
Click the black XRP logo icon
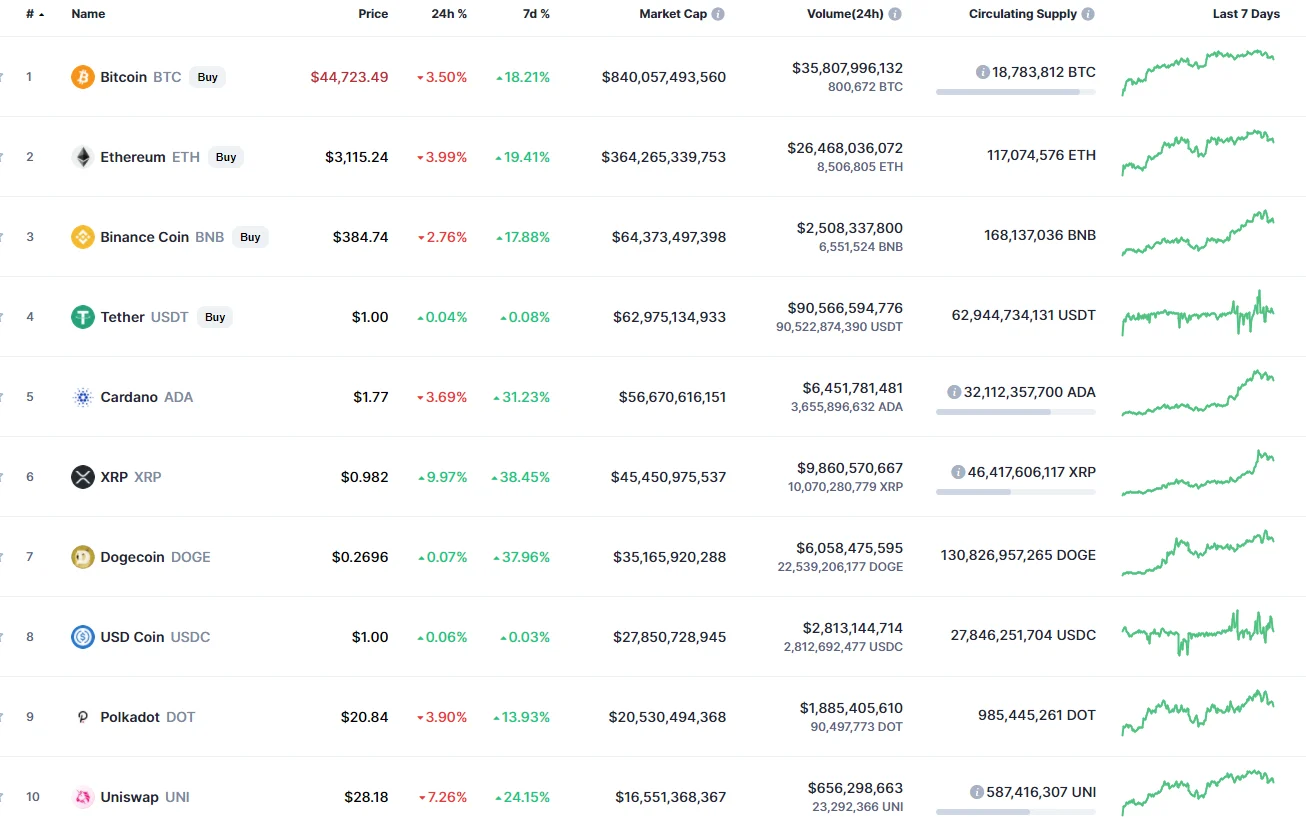coord(83,477)
